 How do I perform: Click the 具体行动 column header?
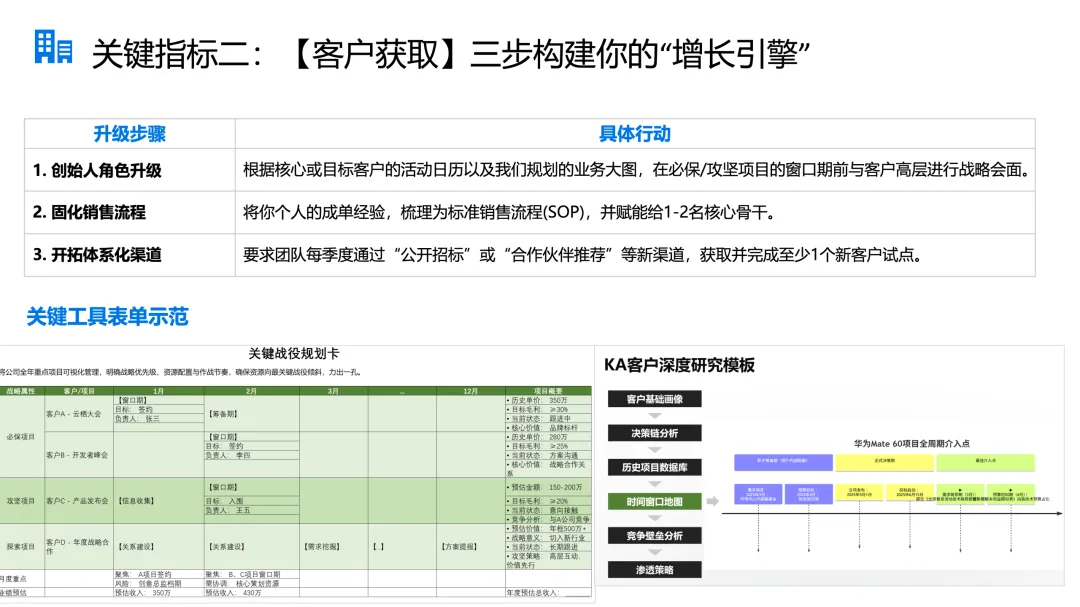pos(635,134)
